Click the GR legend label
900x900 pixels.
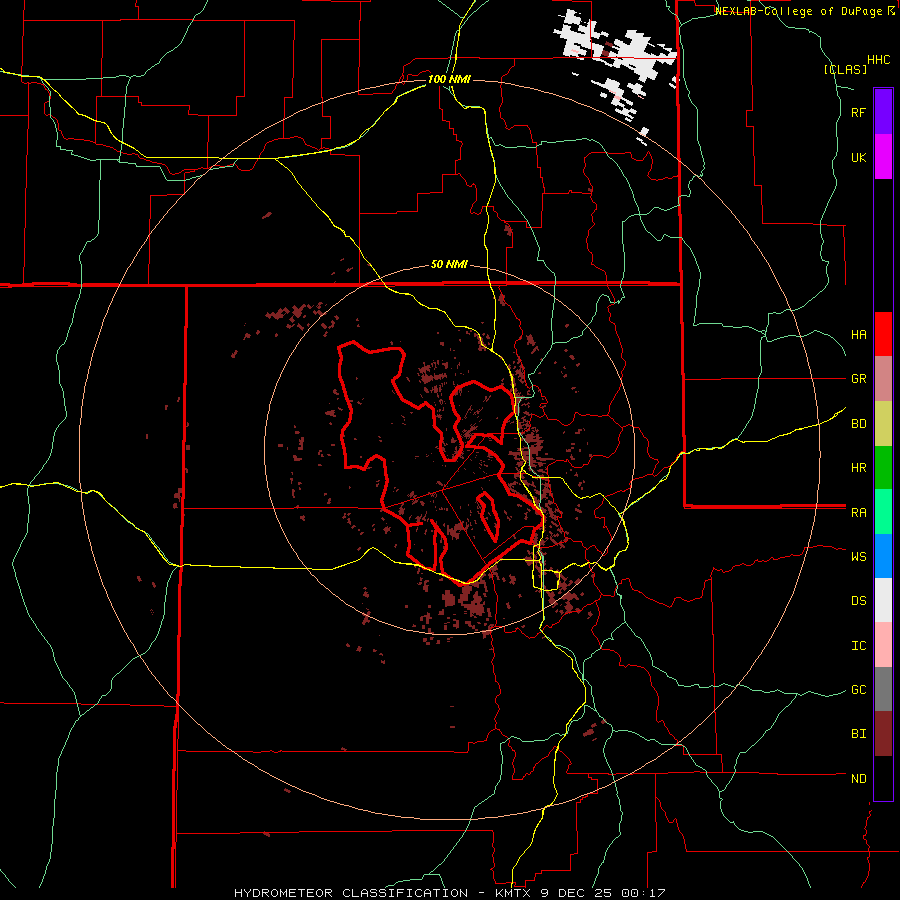858,379
